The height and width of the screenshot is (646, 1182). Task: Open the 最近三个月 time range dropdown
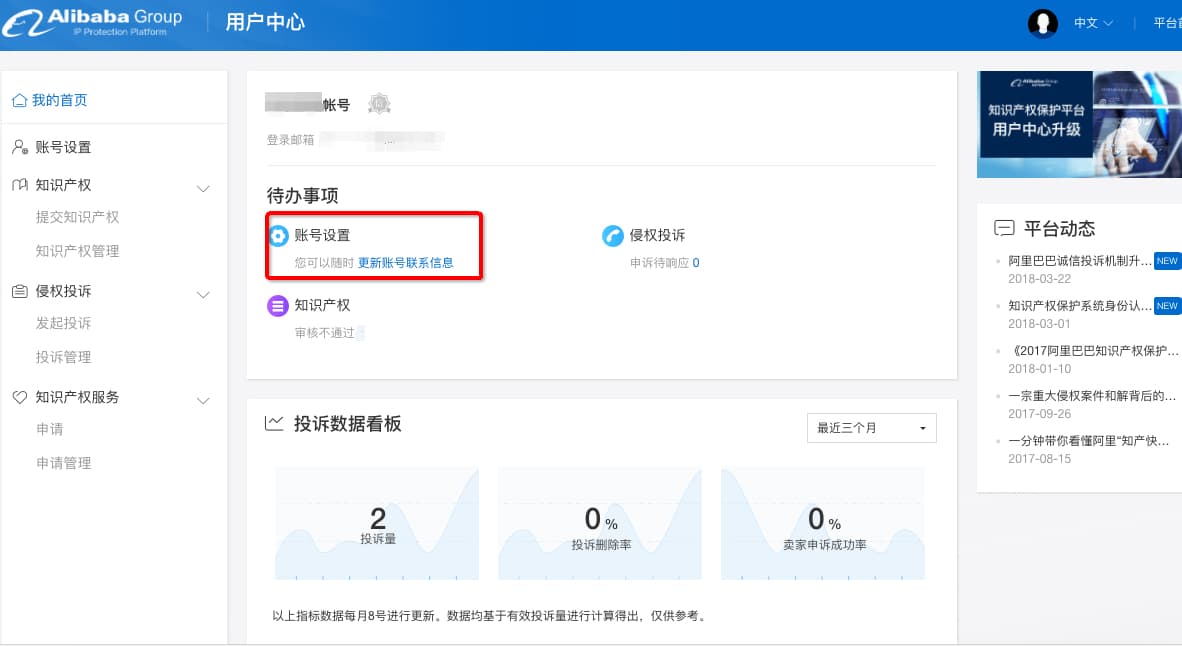tap(871, 428)
